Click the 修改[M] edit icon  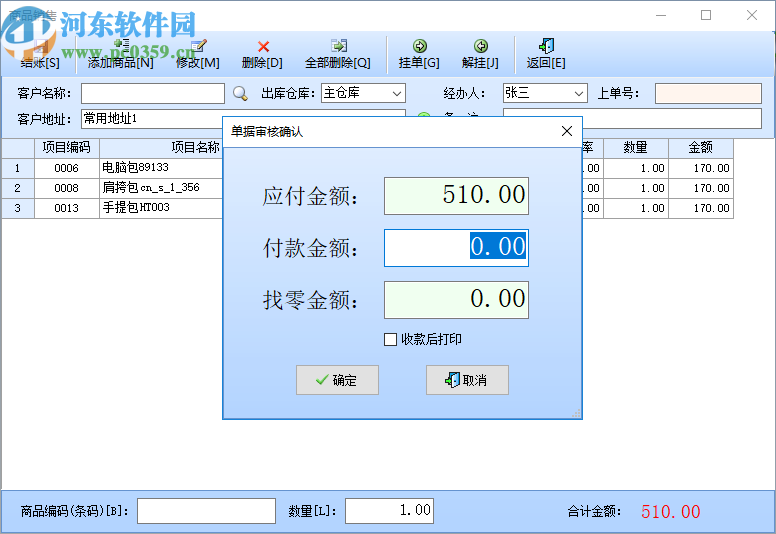coord(198,46)
